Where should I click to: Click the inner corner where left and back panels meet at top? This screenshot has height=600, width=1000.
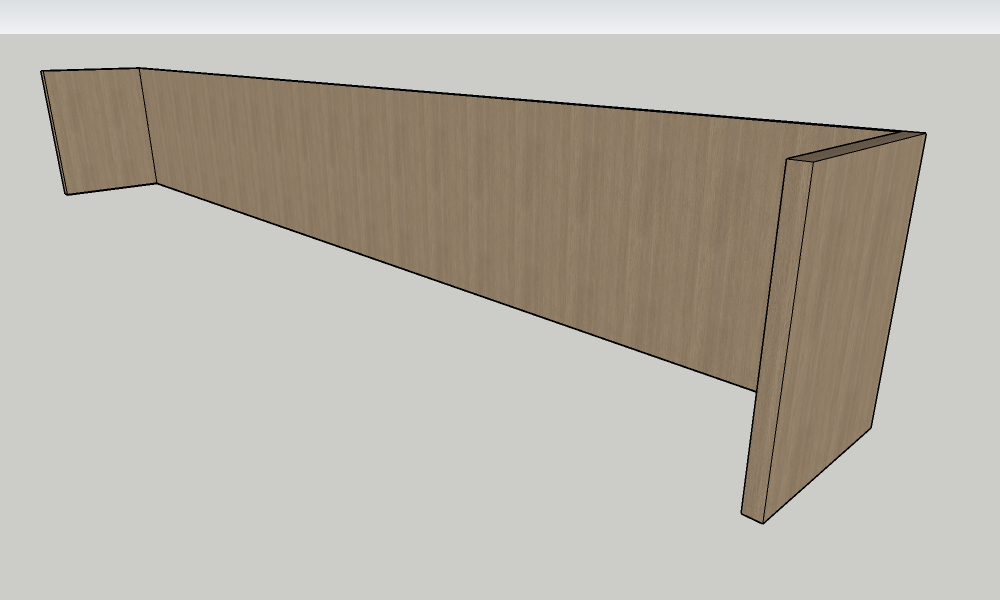138,68
